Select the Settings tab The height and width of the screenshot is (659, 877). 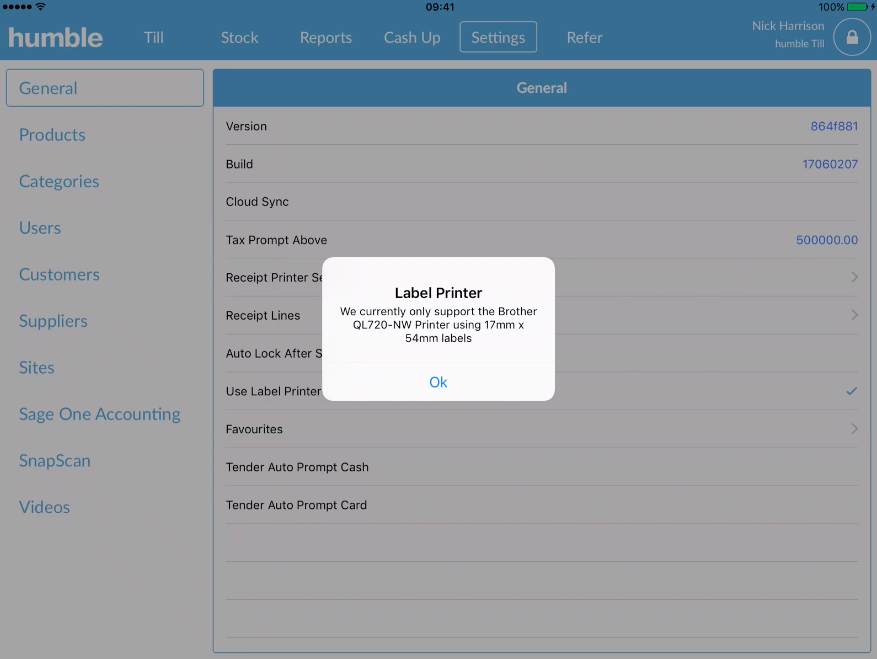click(498, 37)
